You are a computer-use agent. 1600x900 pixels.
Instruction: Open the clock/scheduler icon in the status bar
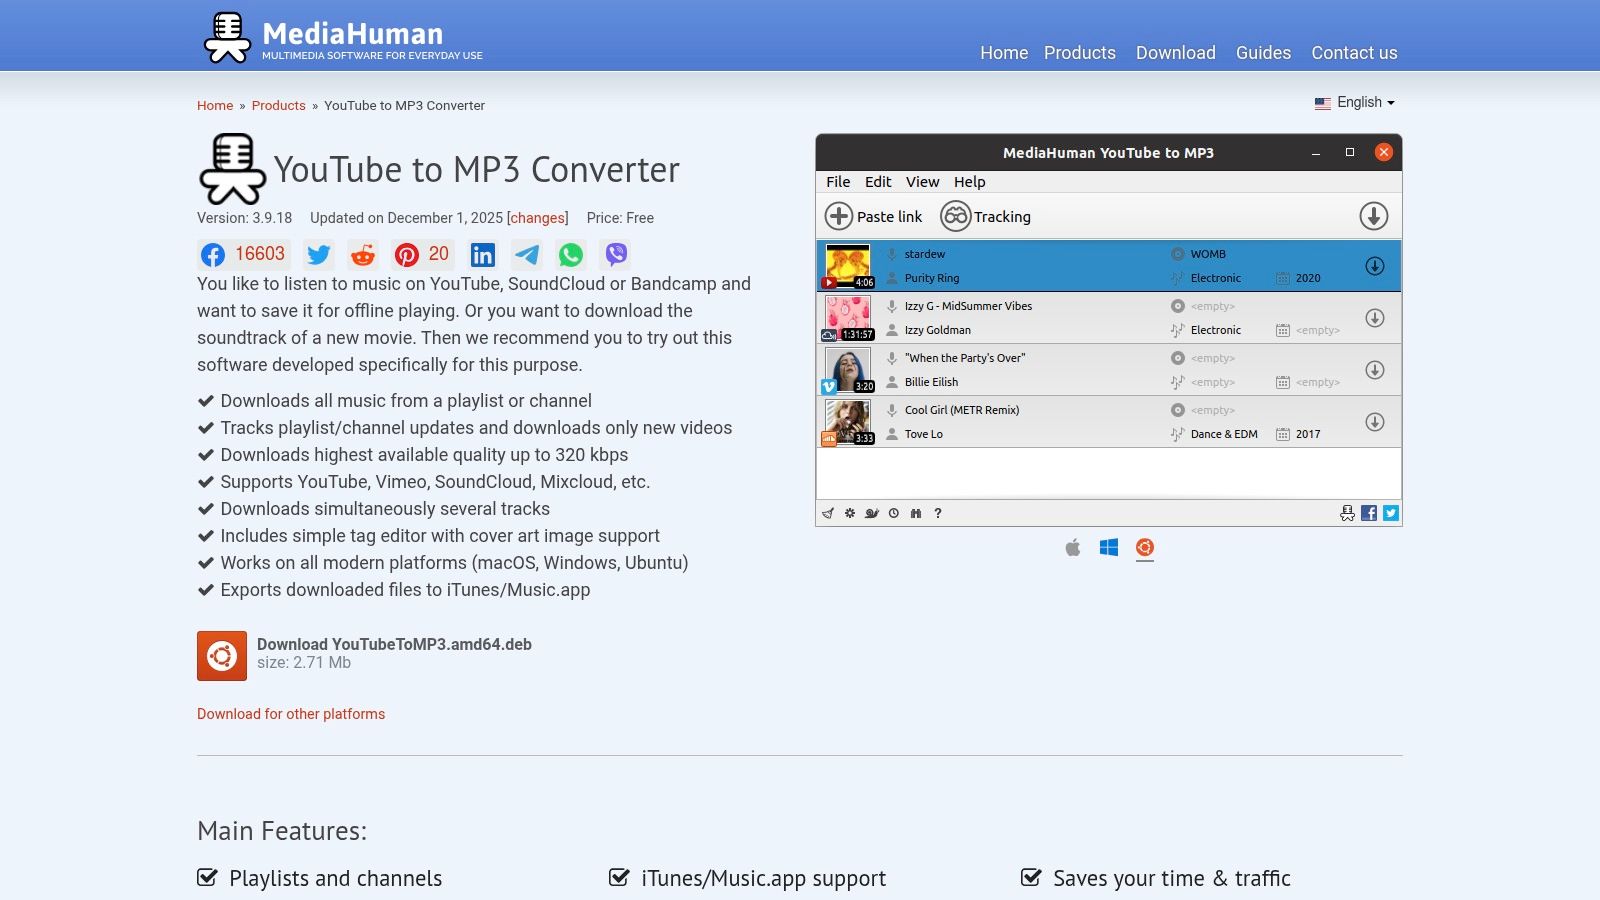click(x=894, y=512)
